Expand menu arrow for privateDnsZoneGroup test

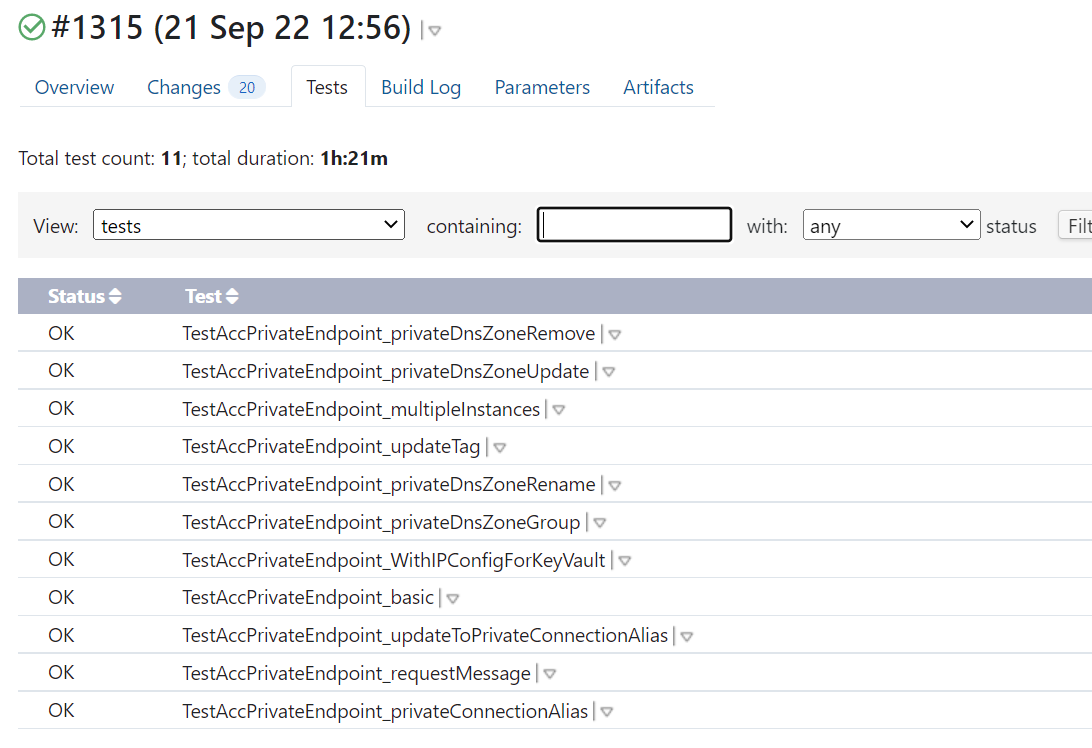(600, 523)
